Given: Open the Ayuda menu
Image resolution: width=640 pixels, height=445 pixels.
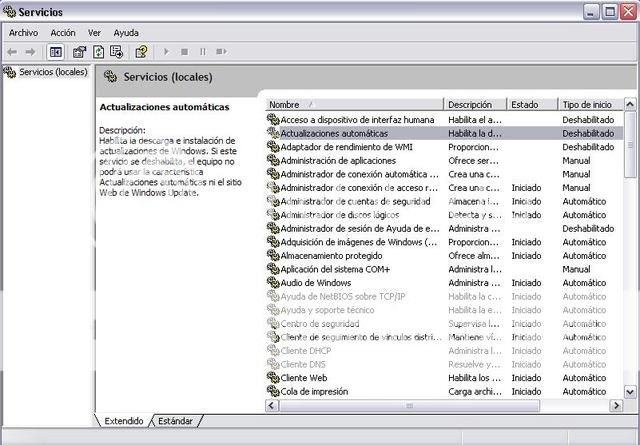Looking at the screenshot, I should 126,33.
